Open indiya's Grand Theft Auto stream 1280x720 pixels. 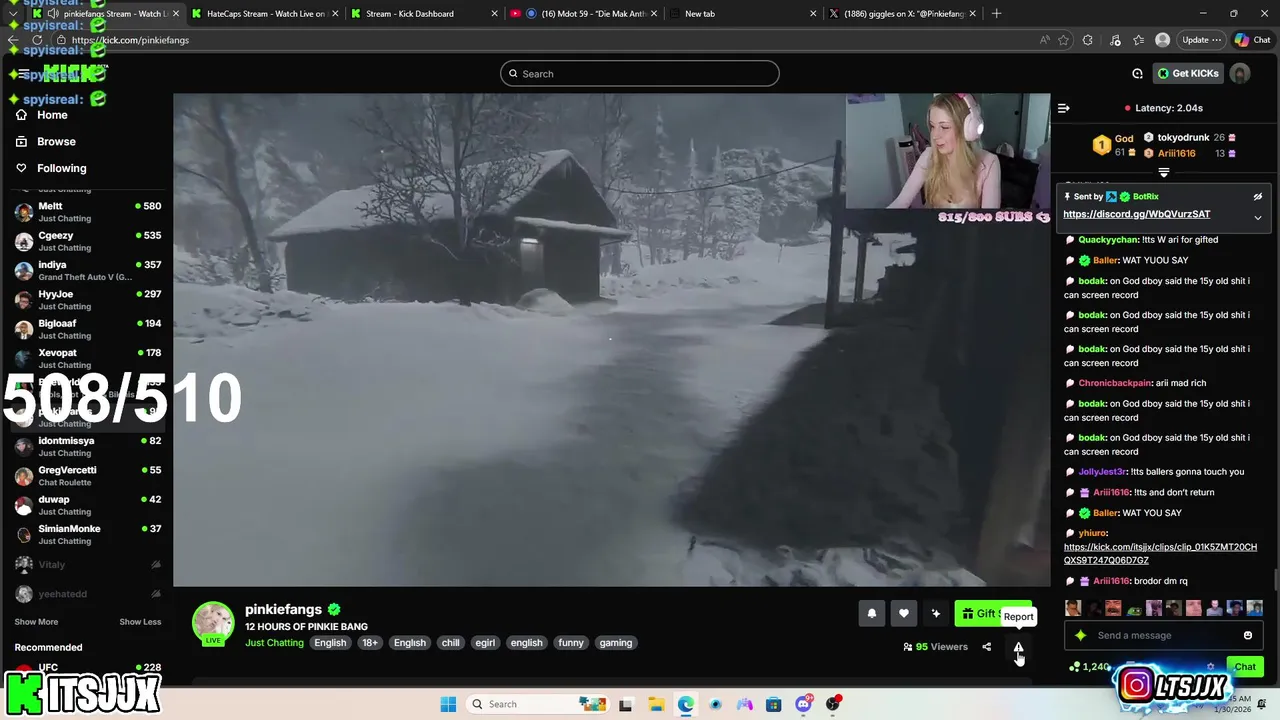(87, 270)
